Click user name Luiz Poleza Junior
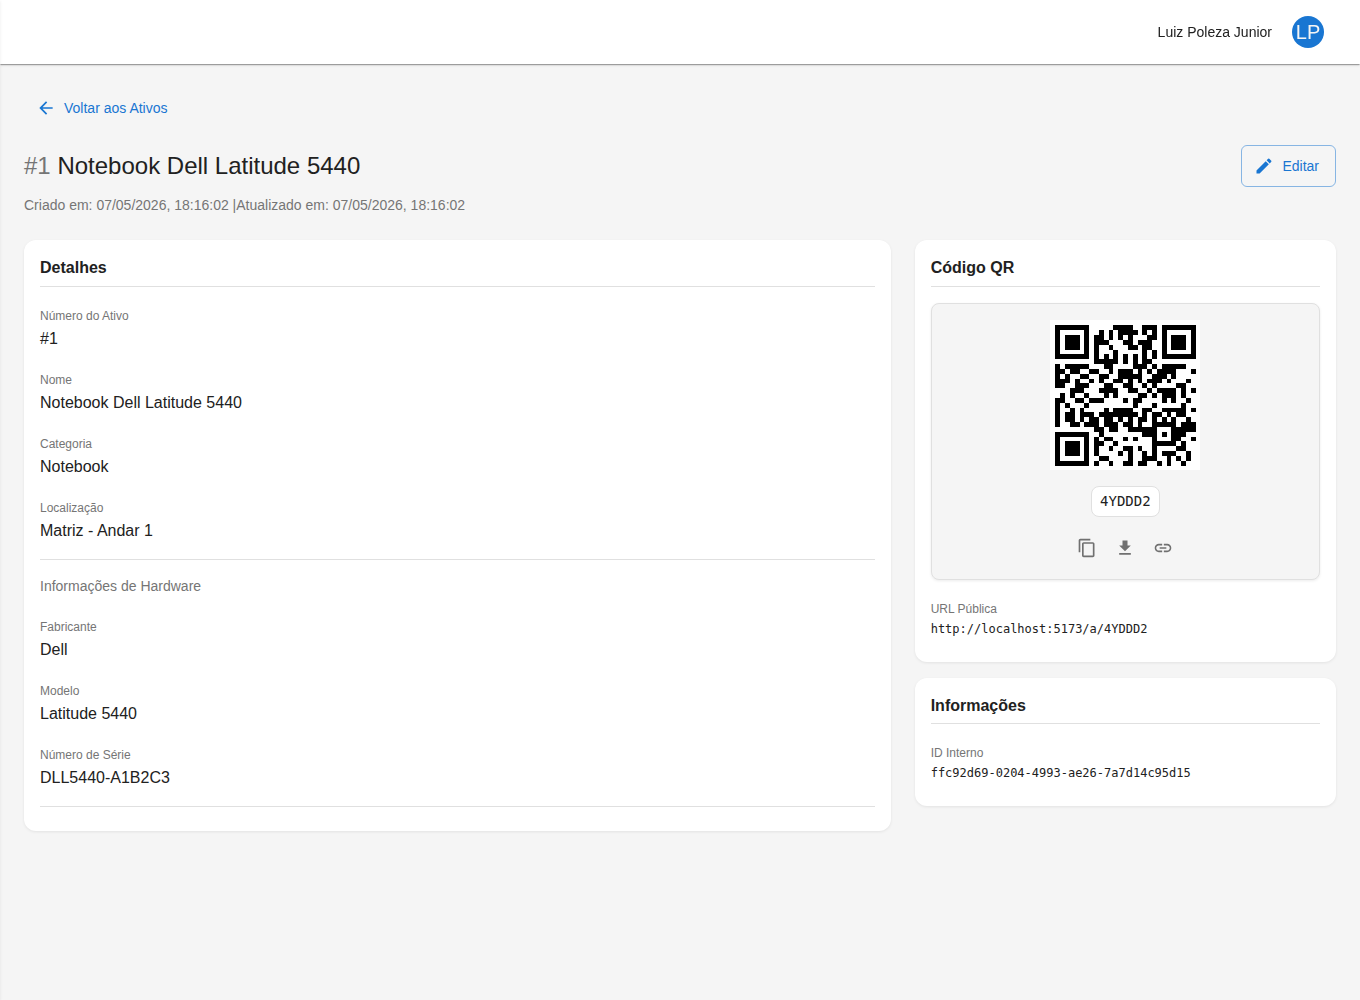 1214,32
